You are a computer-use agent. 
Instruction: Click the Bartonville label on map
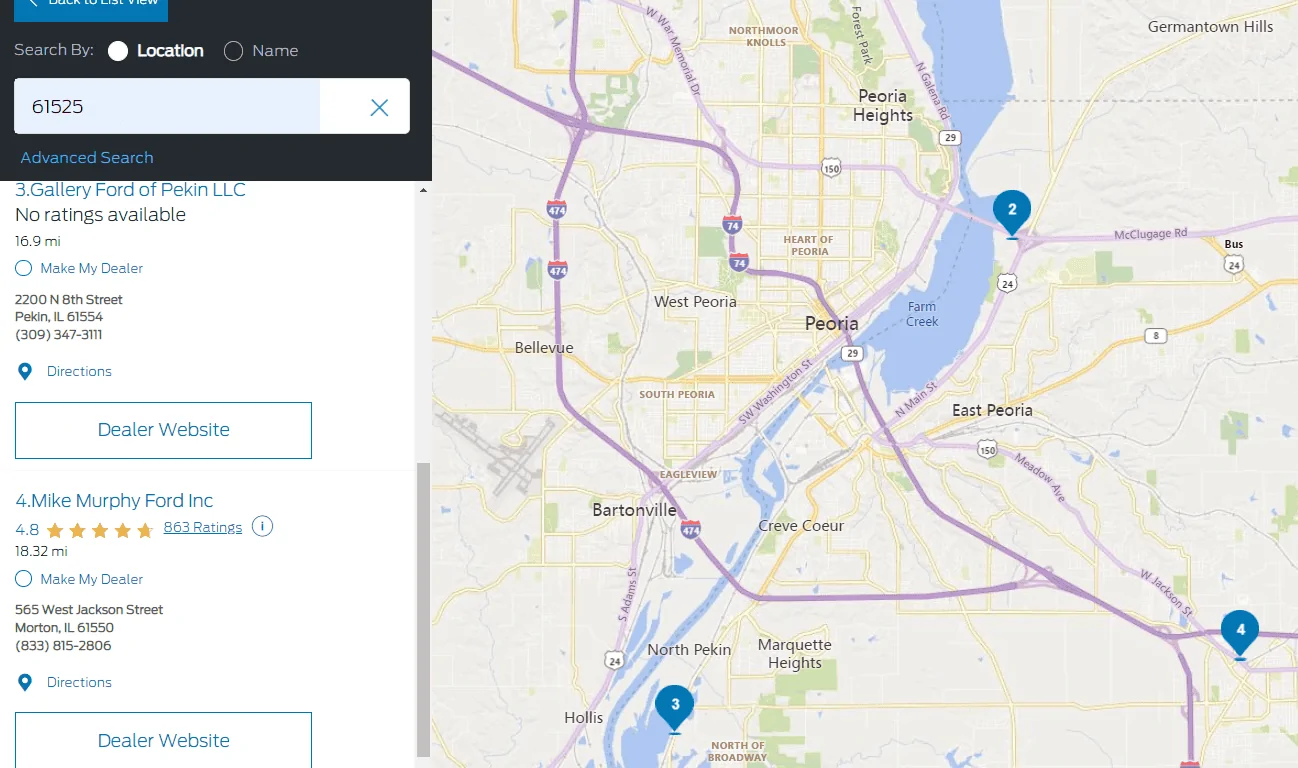[x=634, y=510]
